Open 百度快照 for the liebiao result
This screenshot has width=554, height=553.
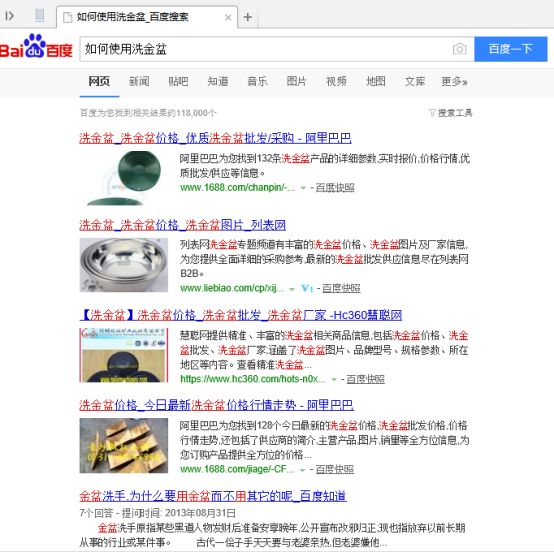[x=341, y=288]
